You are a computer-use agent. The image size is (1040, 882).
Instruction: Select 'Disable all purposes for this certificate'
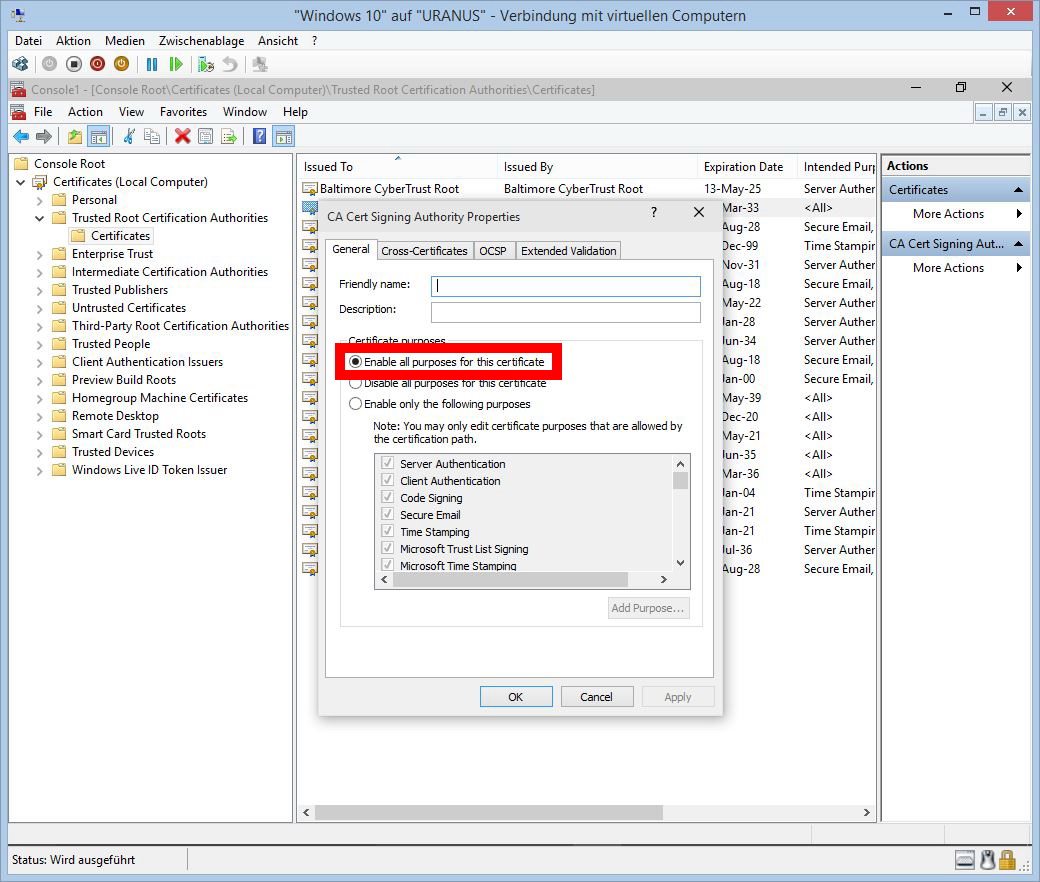(355, 383)
